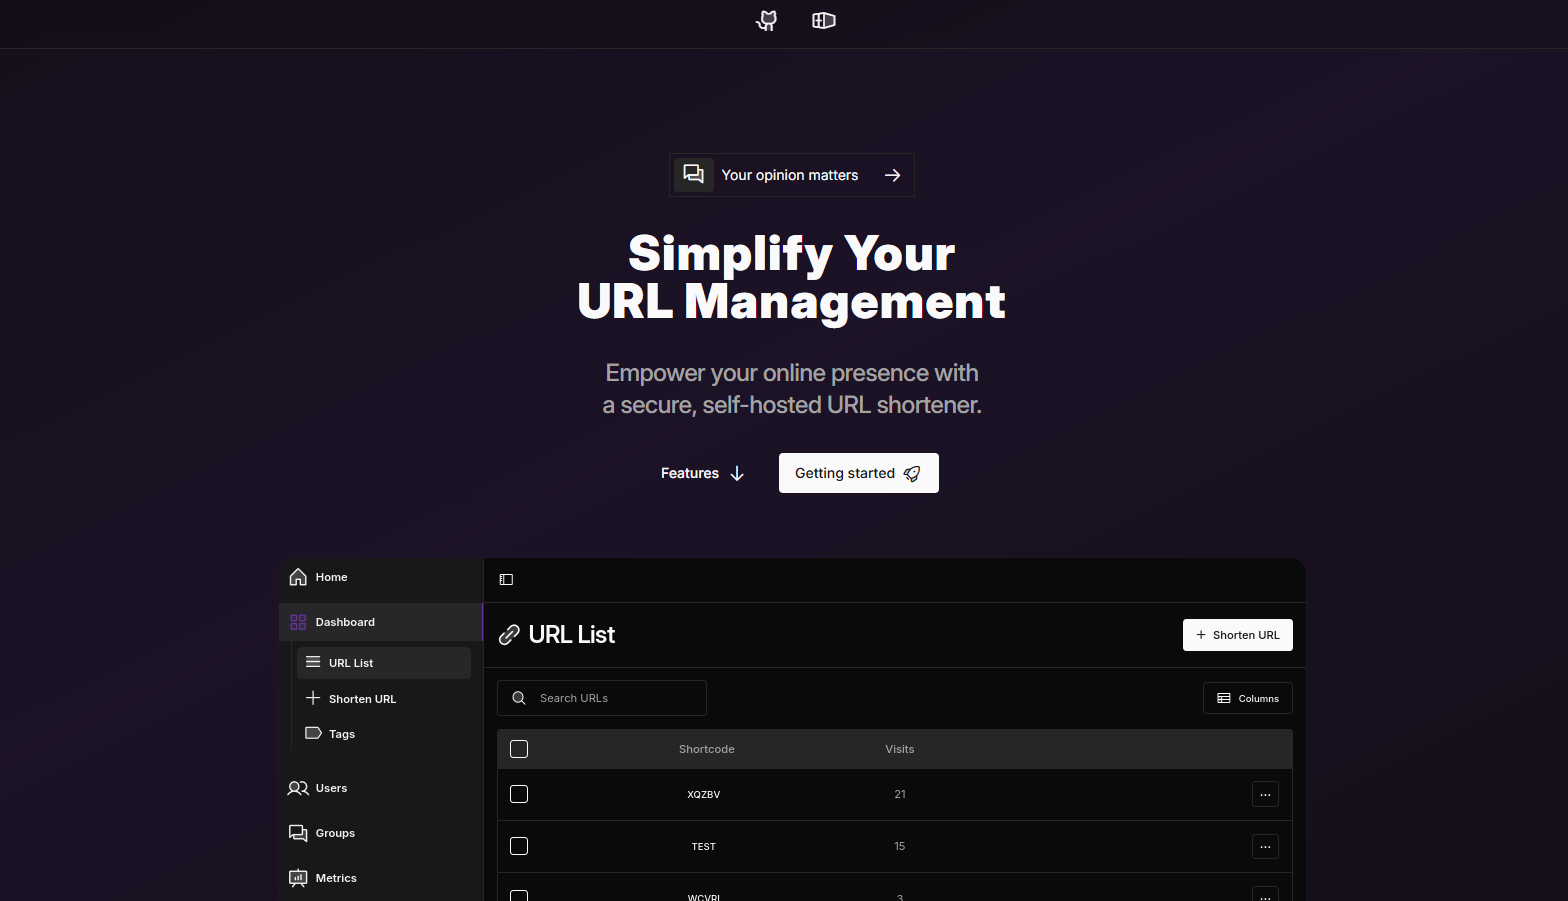Screen dimensions: 1568x901
Task: Open the GitHub cat icon link
Action: coord(766,20)
